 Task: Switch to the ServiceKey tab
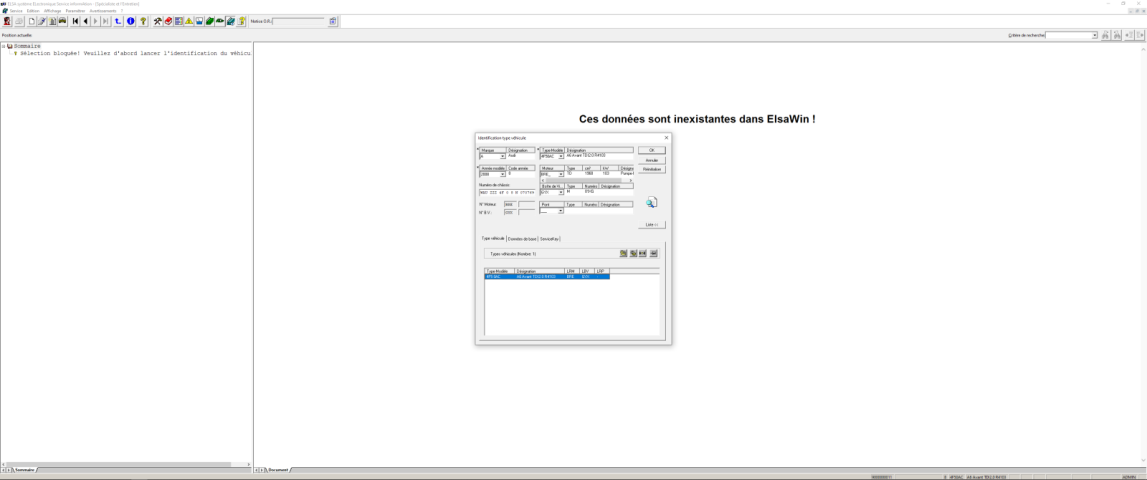(549, 239)
